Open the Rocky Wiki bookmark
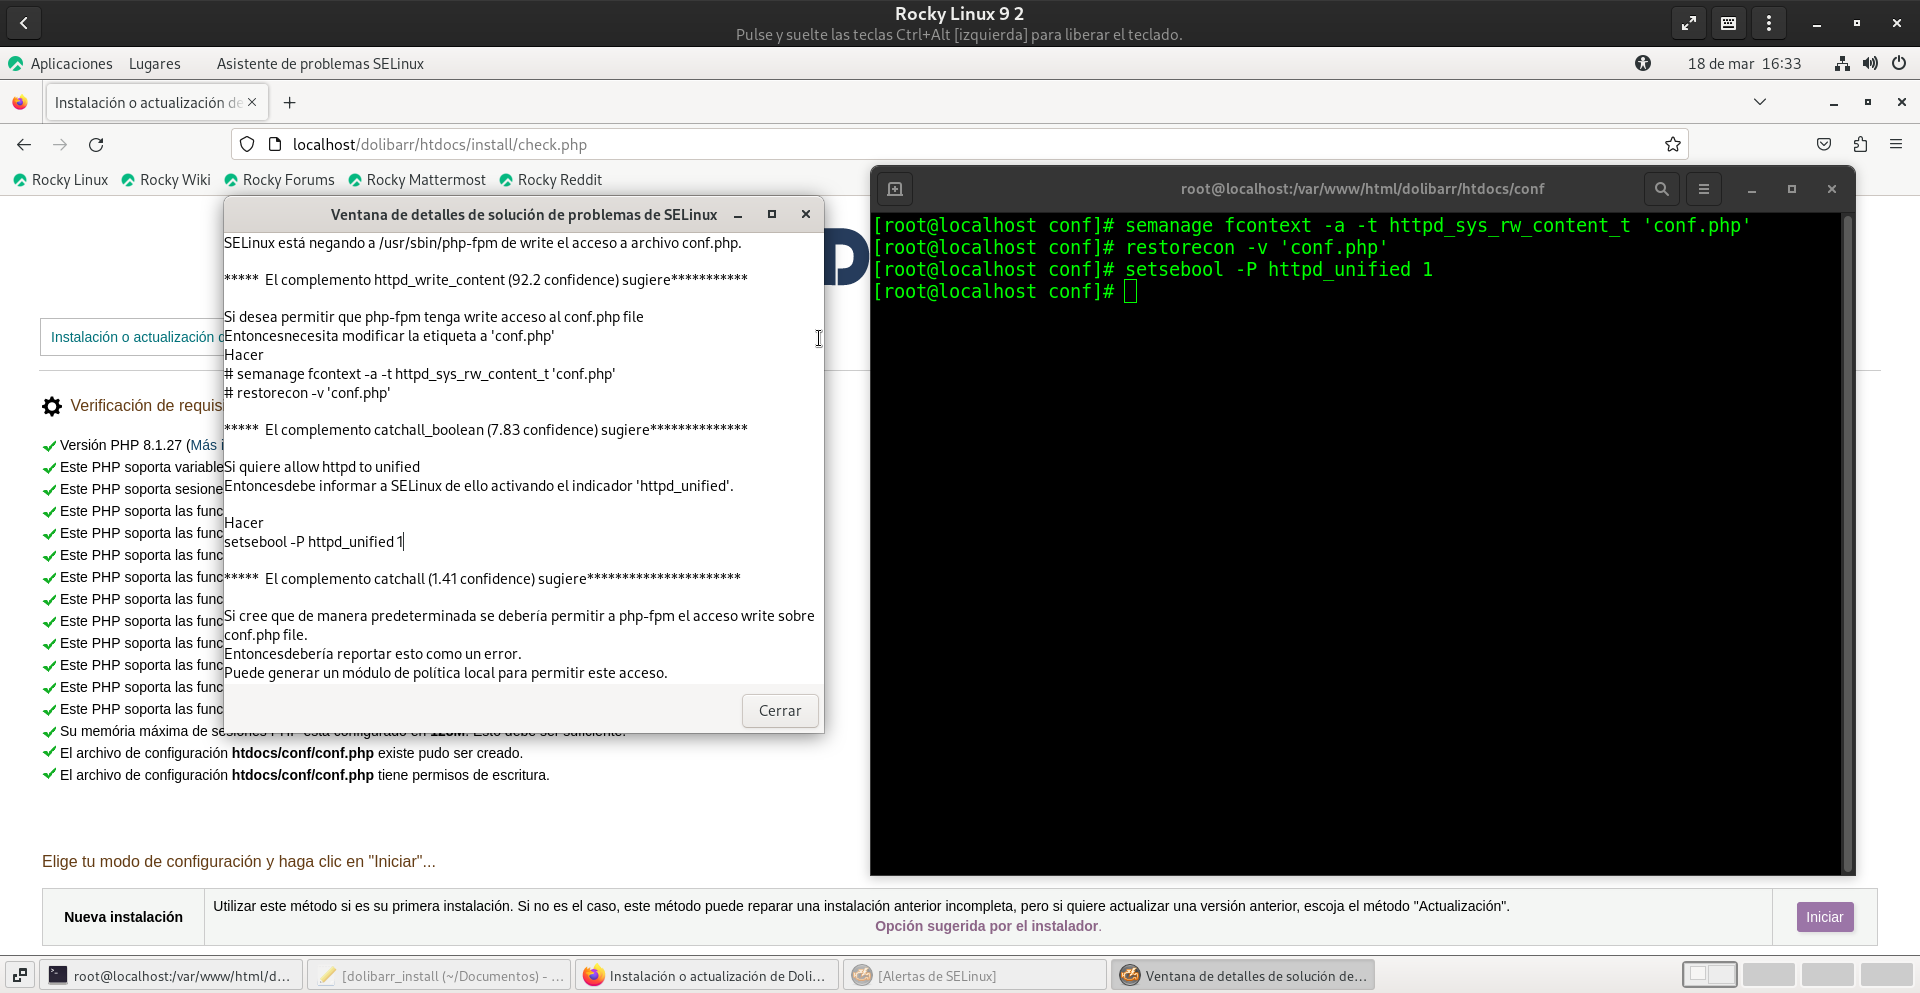 tap(166, 180)
